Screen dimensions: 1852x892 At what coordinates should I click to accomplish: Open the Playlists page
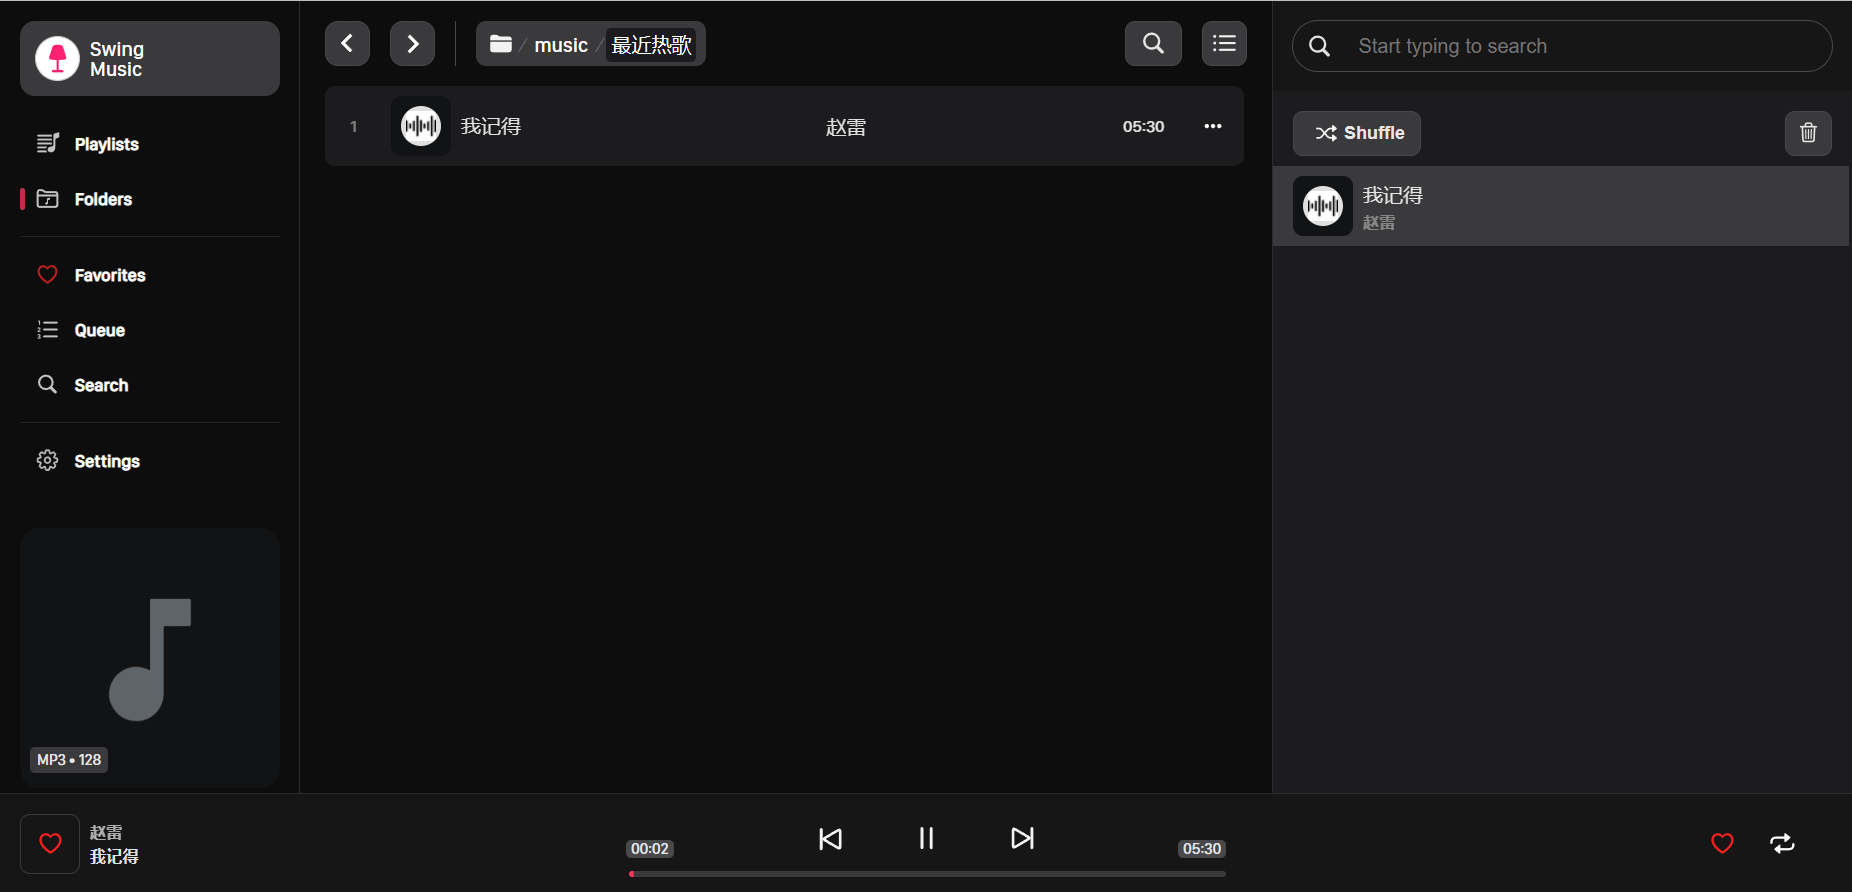pyautogui.click(x=106, y=144)
